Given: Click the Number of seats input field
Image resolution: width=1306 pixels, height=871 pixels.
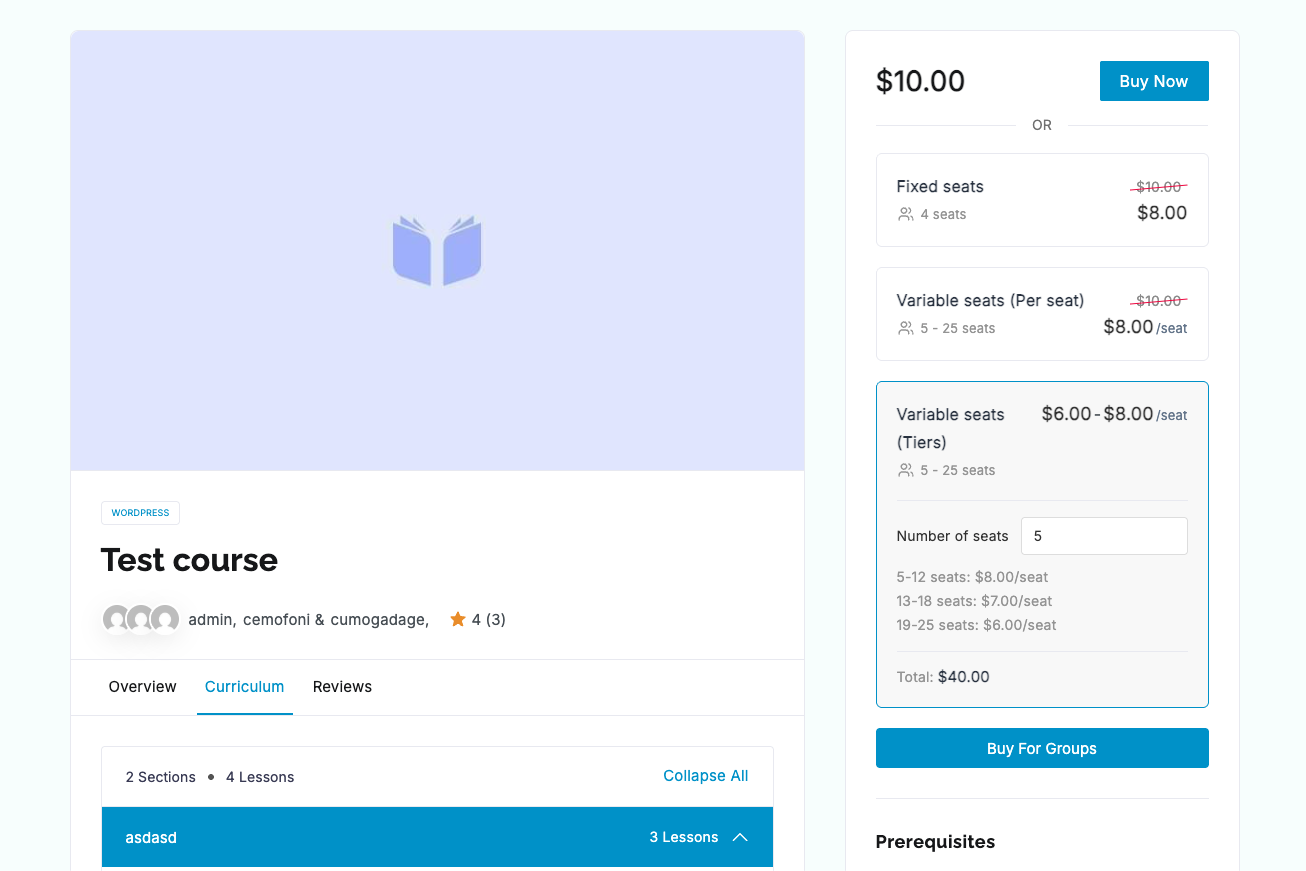Looking at the screenshot, I should (x=1103, y=536).
